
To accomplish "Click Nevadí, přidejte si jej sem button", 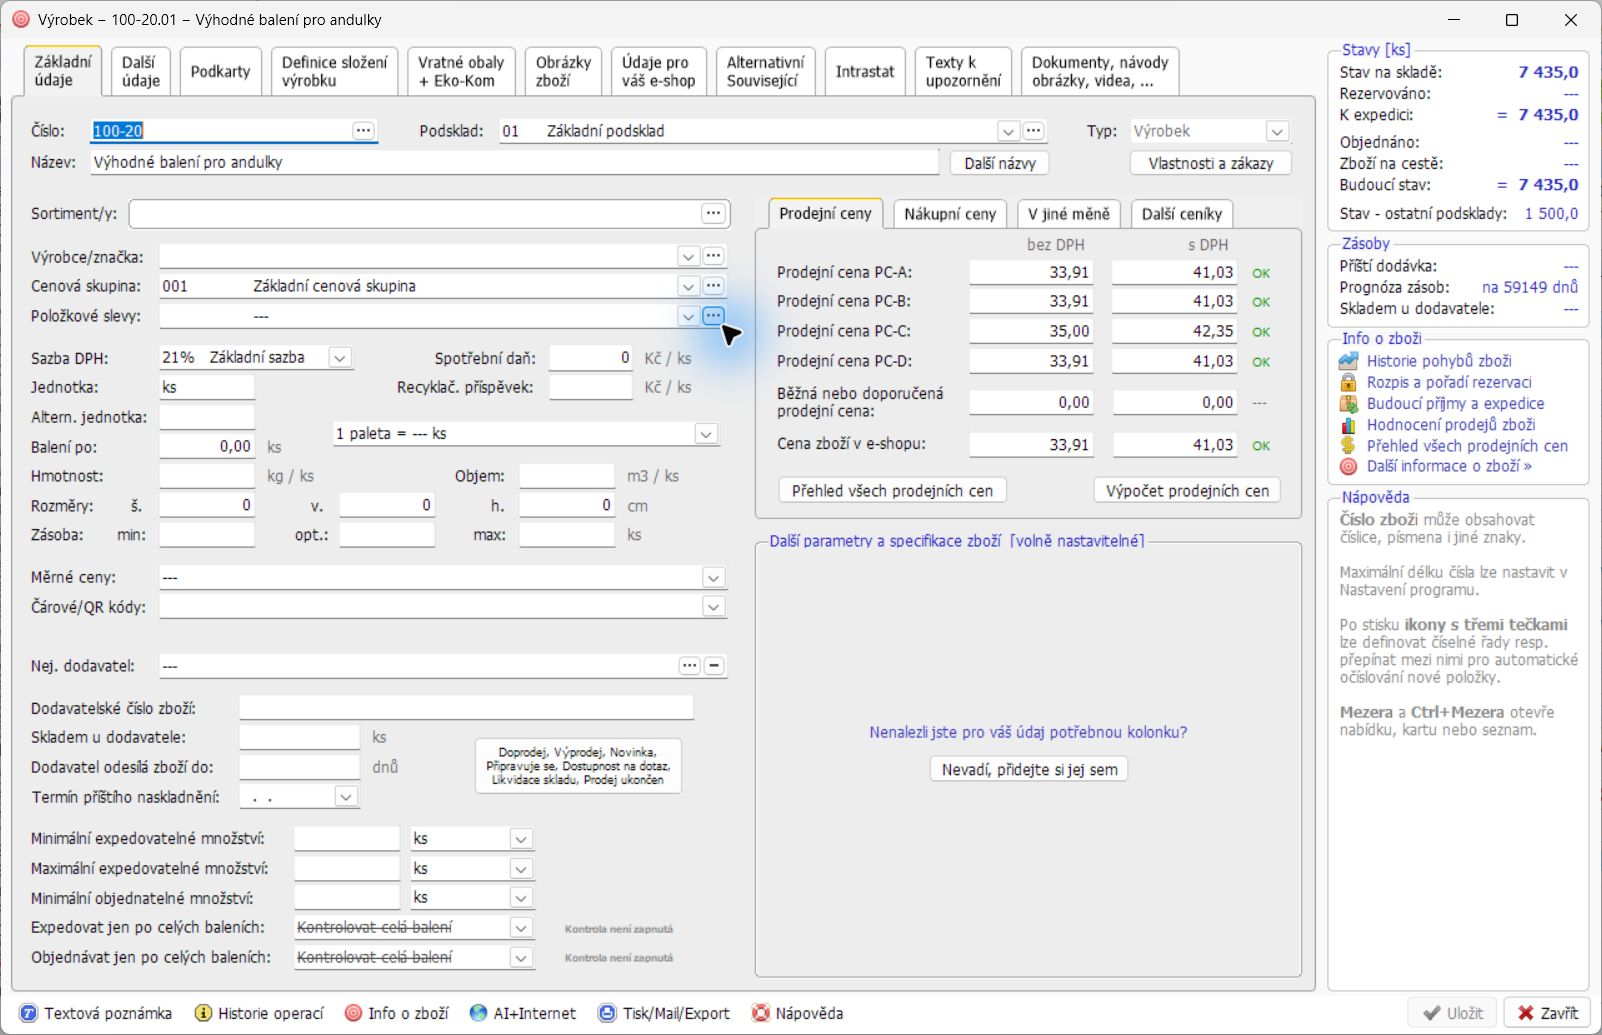I will point(1030,769).
